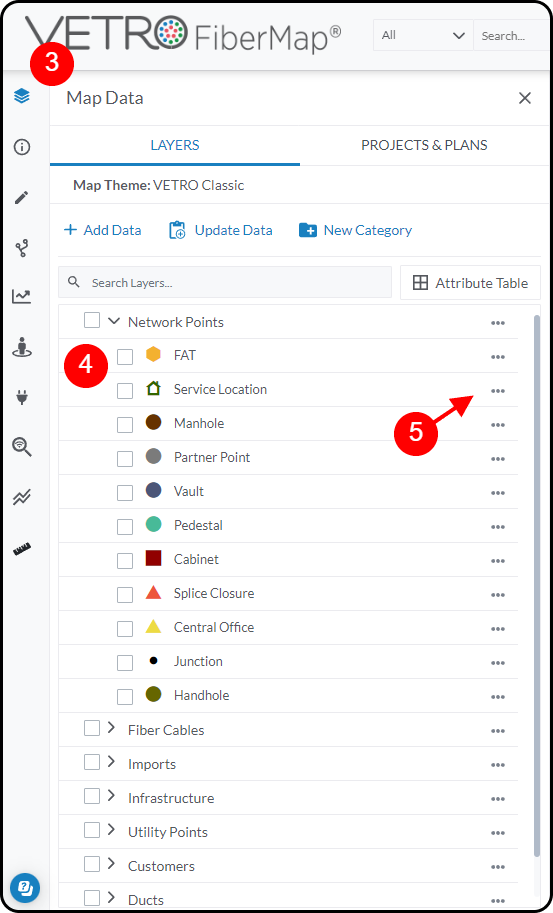Click the plug icon in sidebar
The image size is (553, 913).
pos(22,397)
